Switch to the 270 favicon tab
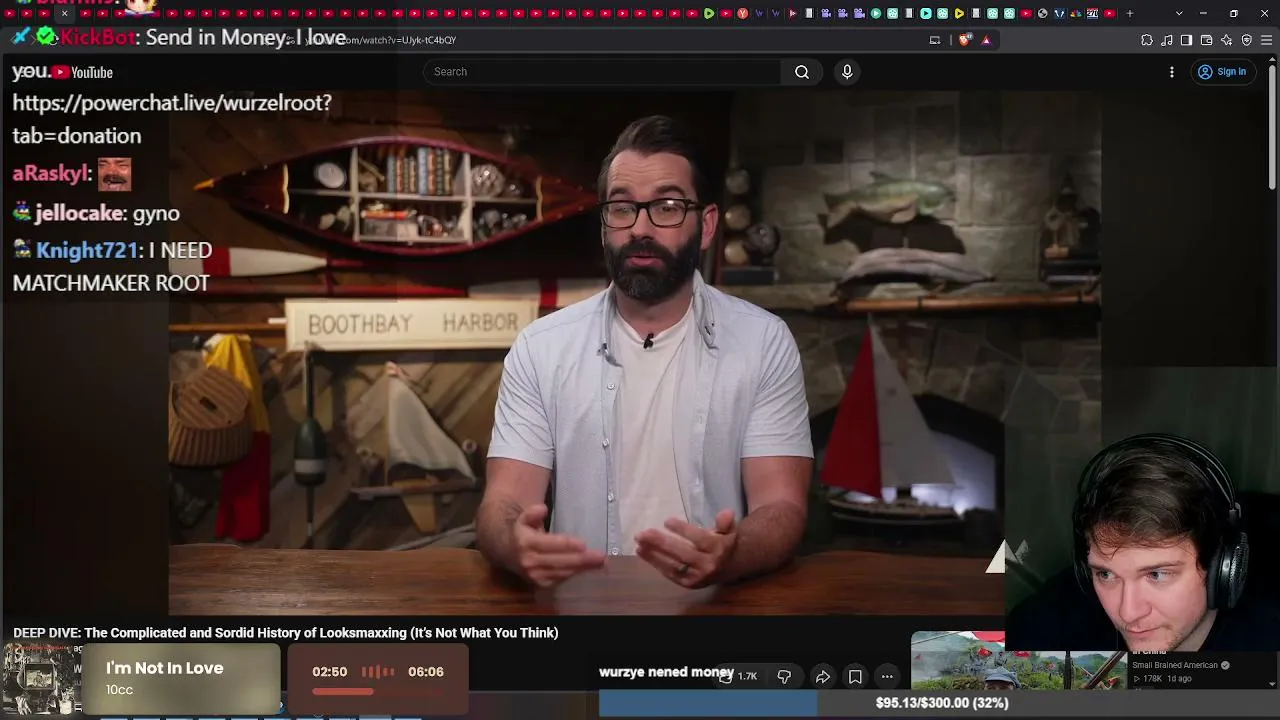 point(1092,13)
